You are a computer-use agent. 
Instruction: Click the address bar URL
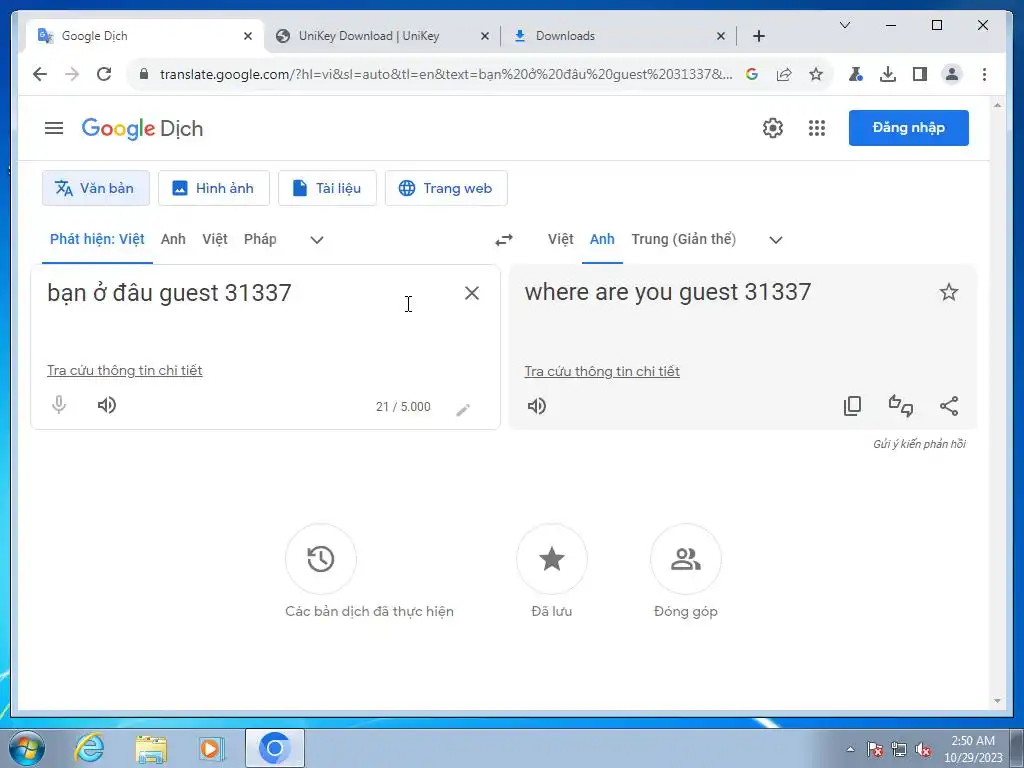click(446, 74)
